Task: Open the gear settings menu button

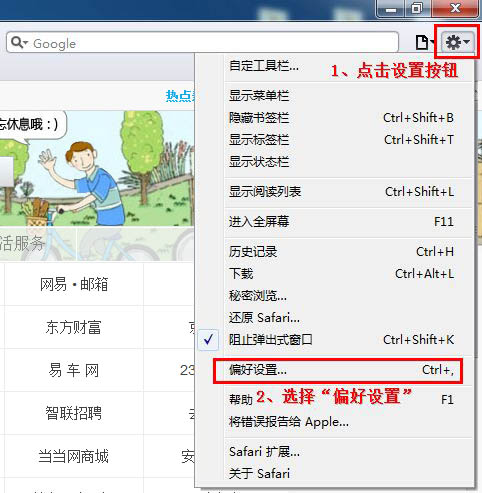Action: click(458, 42)
